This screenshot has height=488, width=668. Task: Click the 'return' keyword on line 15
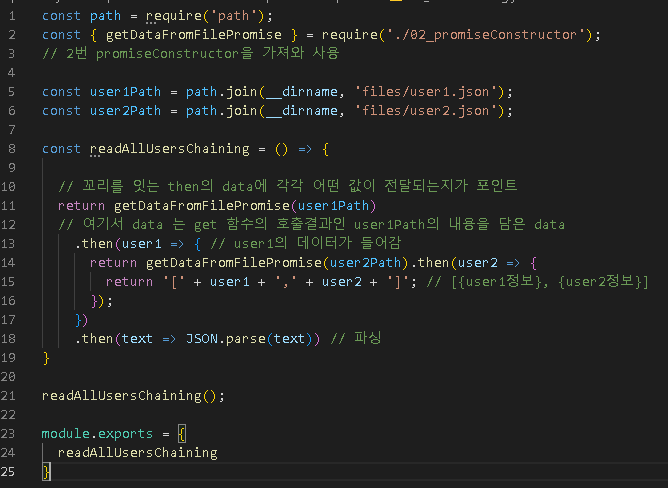point(129,282)
